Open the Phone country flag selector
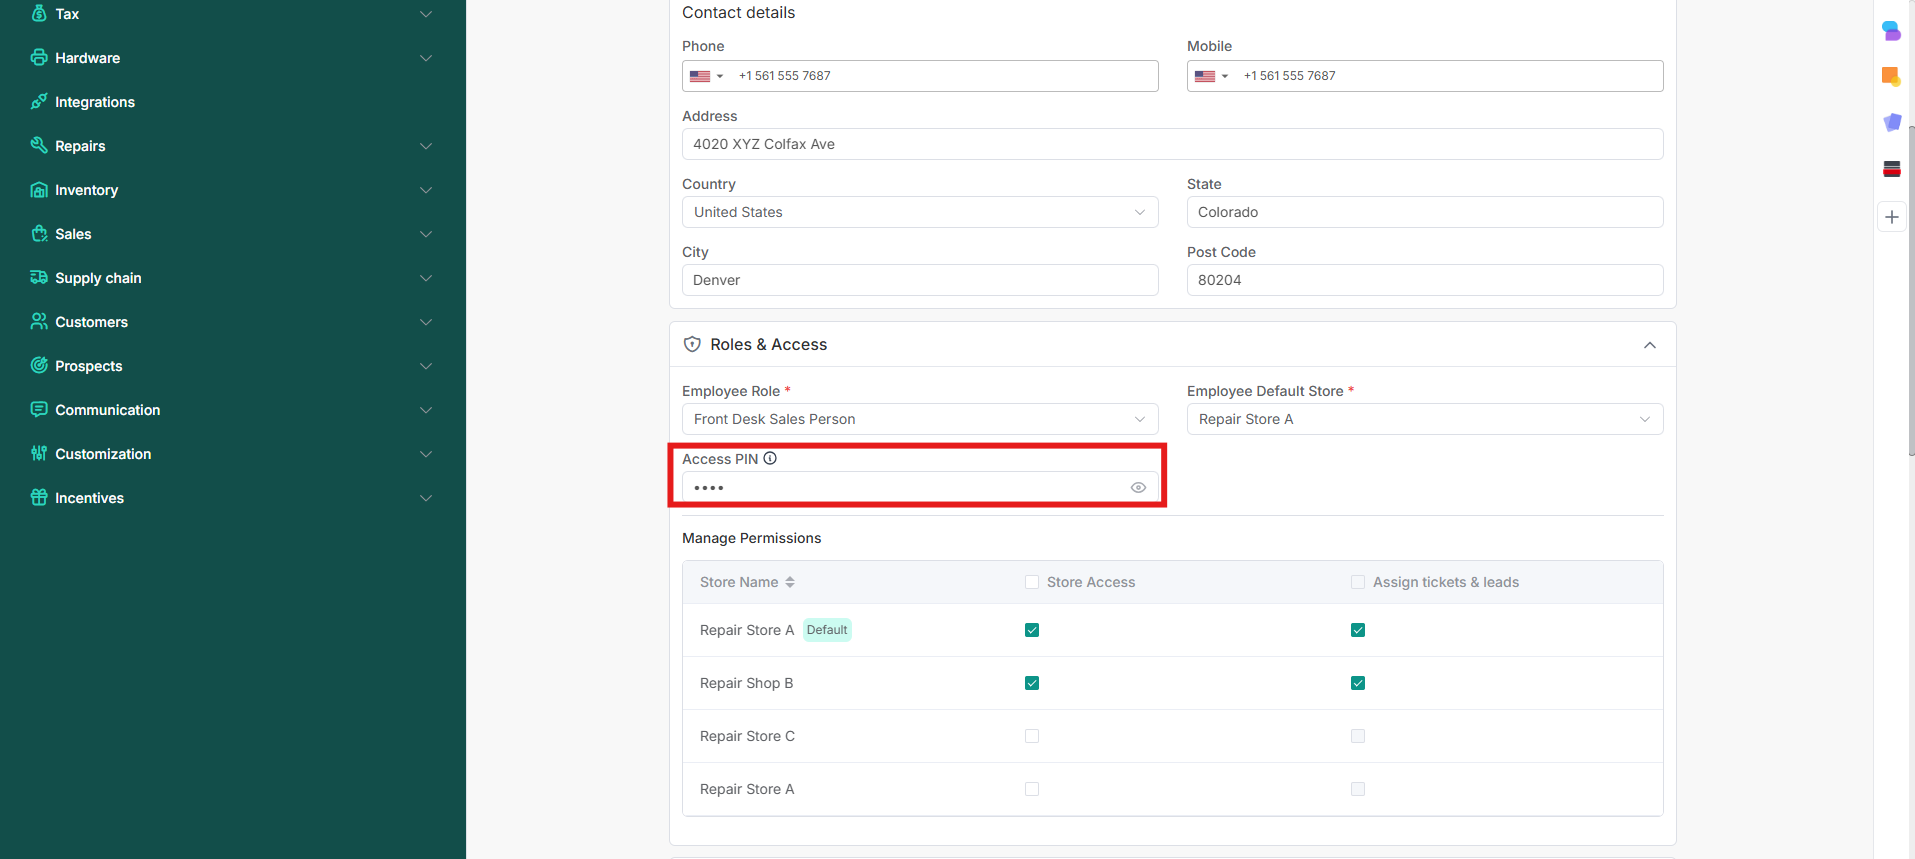The image size is (1915, 859). (x=706, y=76)
